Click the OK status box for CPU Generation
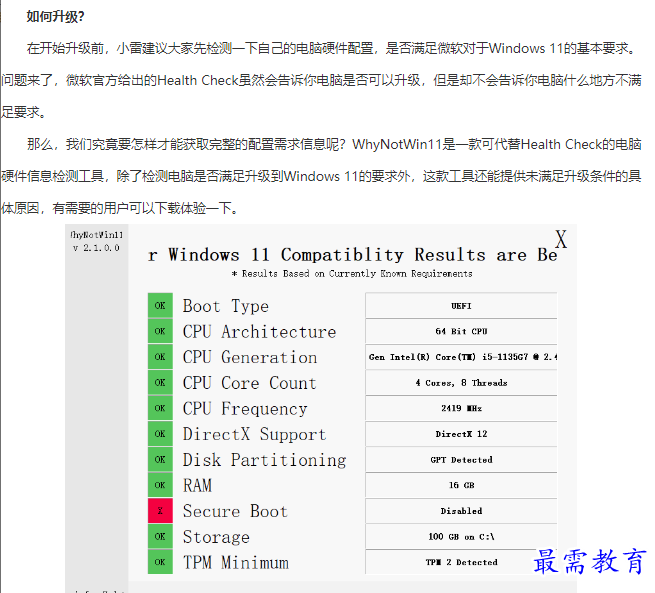This screenshot has width=655, height=593. 160,357
